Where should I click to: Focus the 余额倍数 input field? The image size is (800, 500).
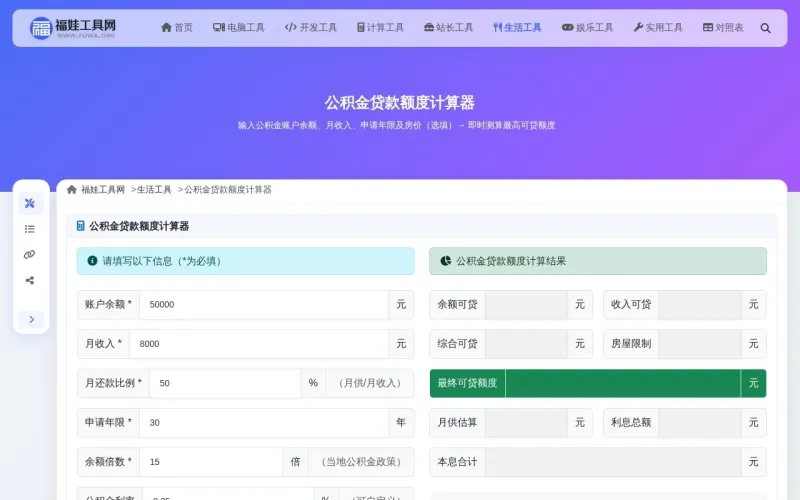click(211, 462)
